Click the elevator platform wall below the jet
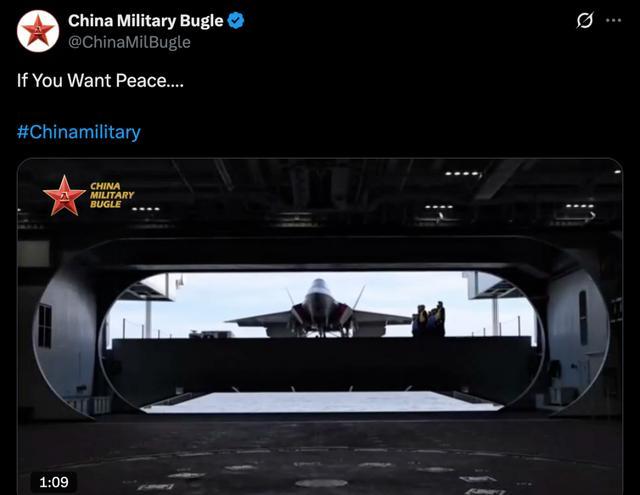This screenshot has height=495, width=640. [x=322, y=364]
